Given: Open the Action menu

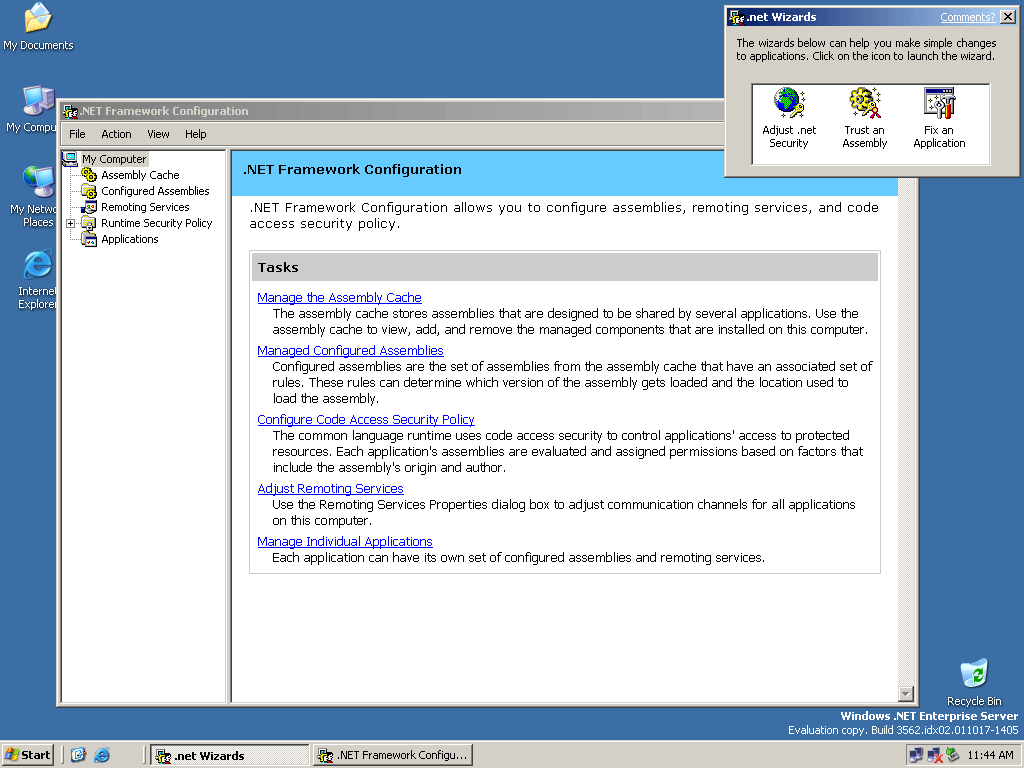Looking at the screenshot, I should coord(116,134).
